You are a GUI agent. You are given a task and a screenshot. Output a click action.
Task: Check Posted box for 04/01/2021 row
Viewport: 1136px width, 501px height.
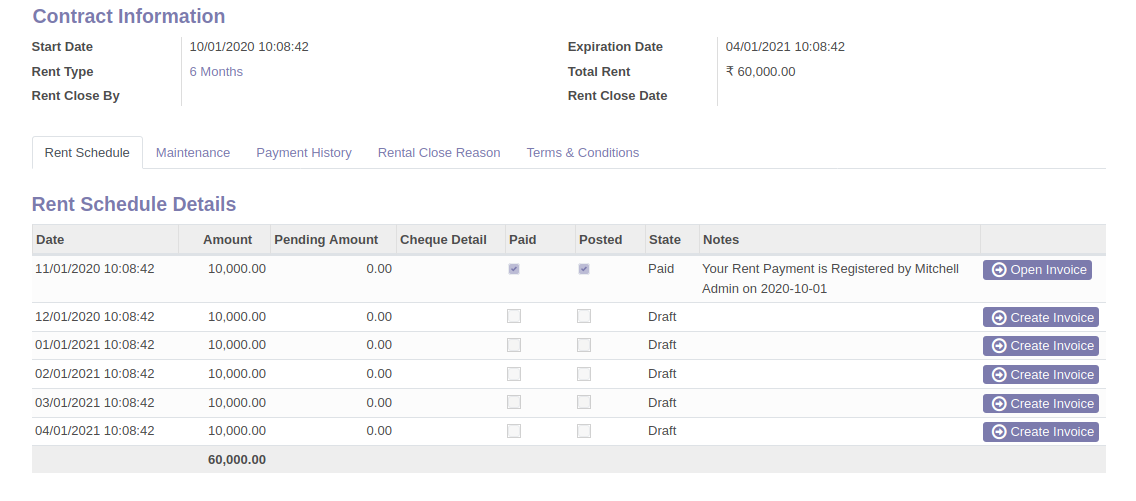584,431
